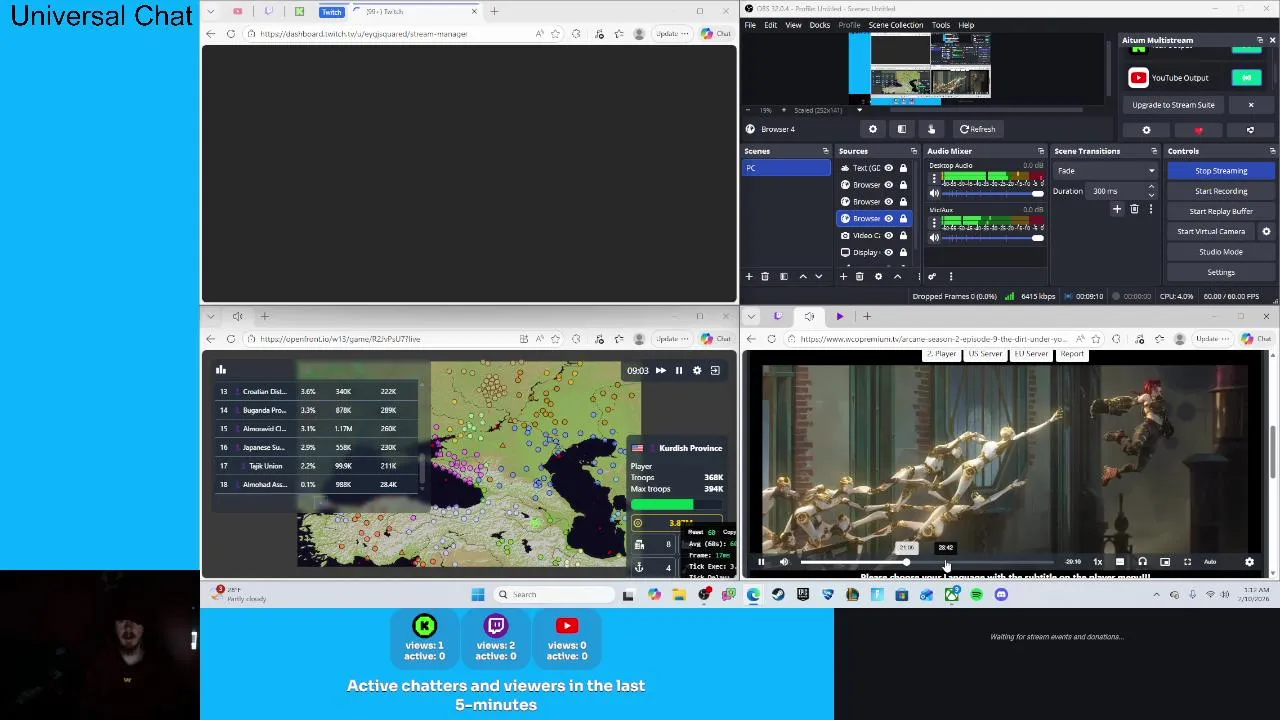Screen dimensions: 1280x720
Task: Toggle OpenFront leaderboard bar-chart icon
Action: click(x=221, y=370)
